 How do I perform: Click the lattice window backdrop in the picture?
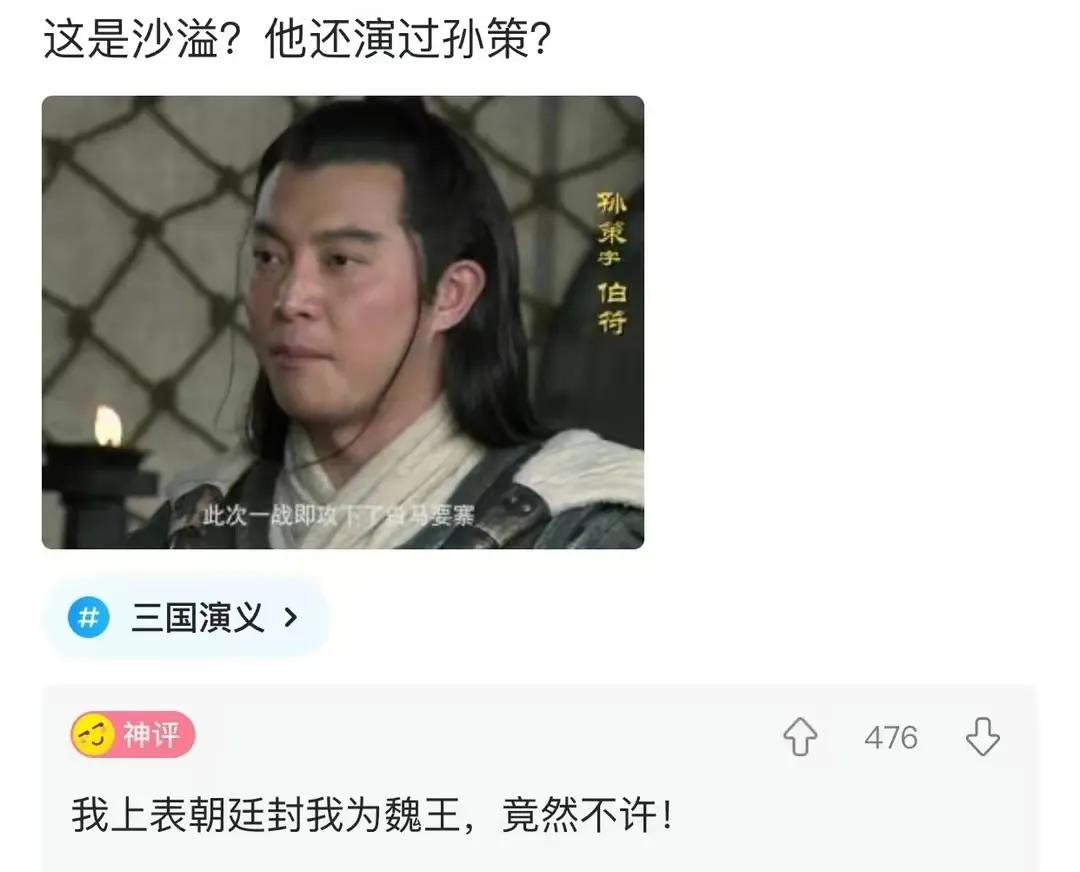[x=138, y=262]
